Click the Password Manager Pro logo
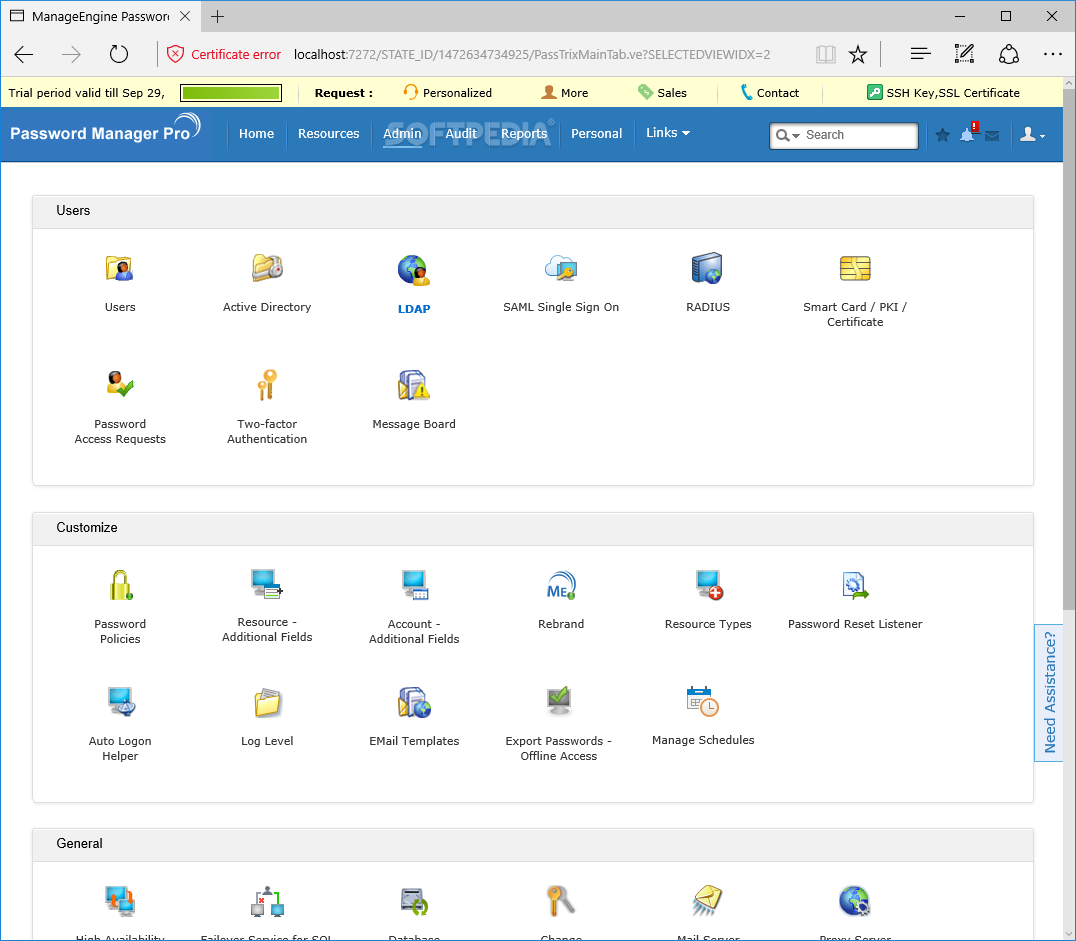Viewport: 1076px width, 941px height. [x=105, y=130]
